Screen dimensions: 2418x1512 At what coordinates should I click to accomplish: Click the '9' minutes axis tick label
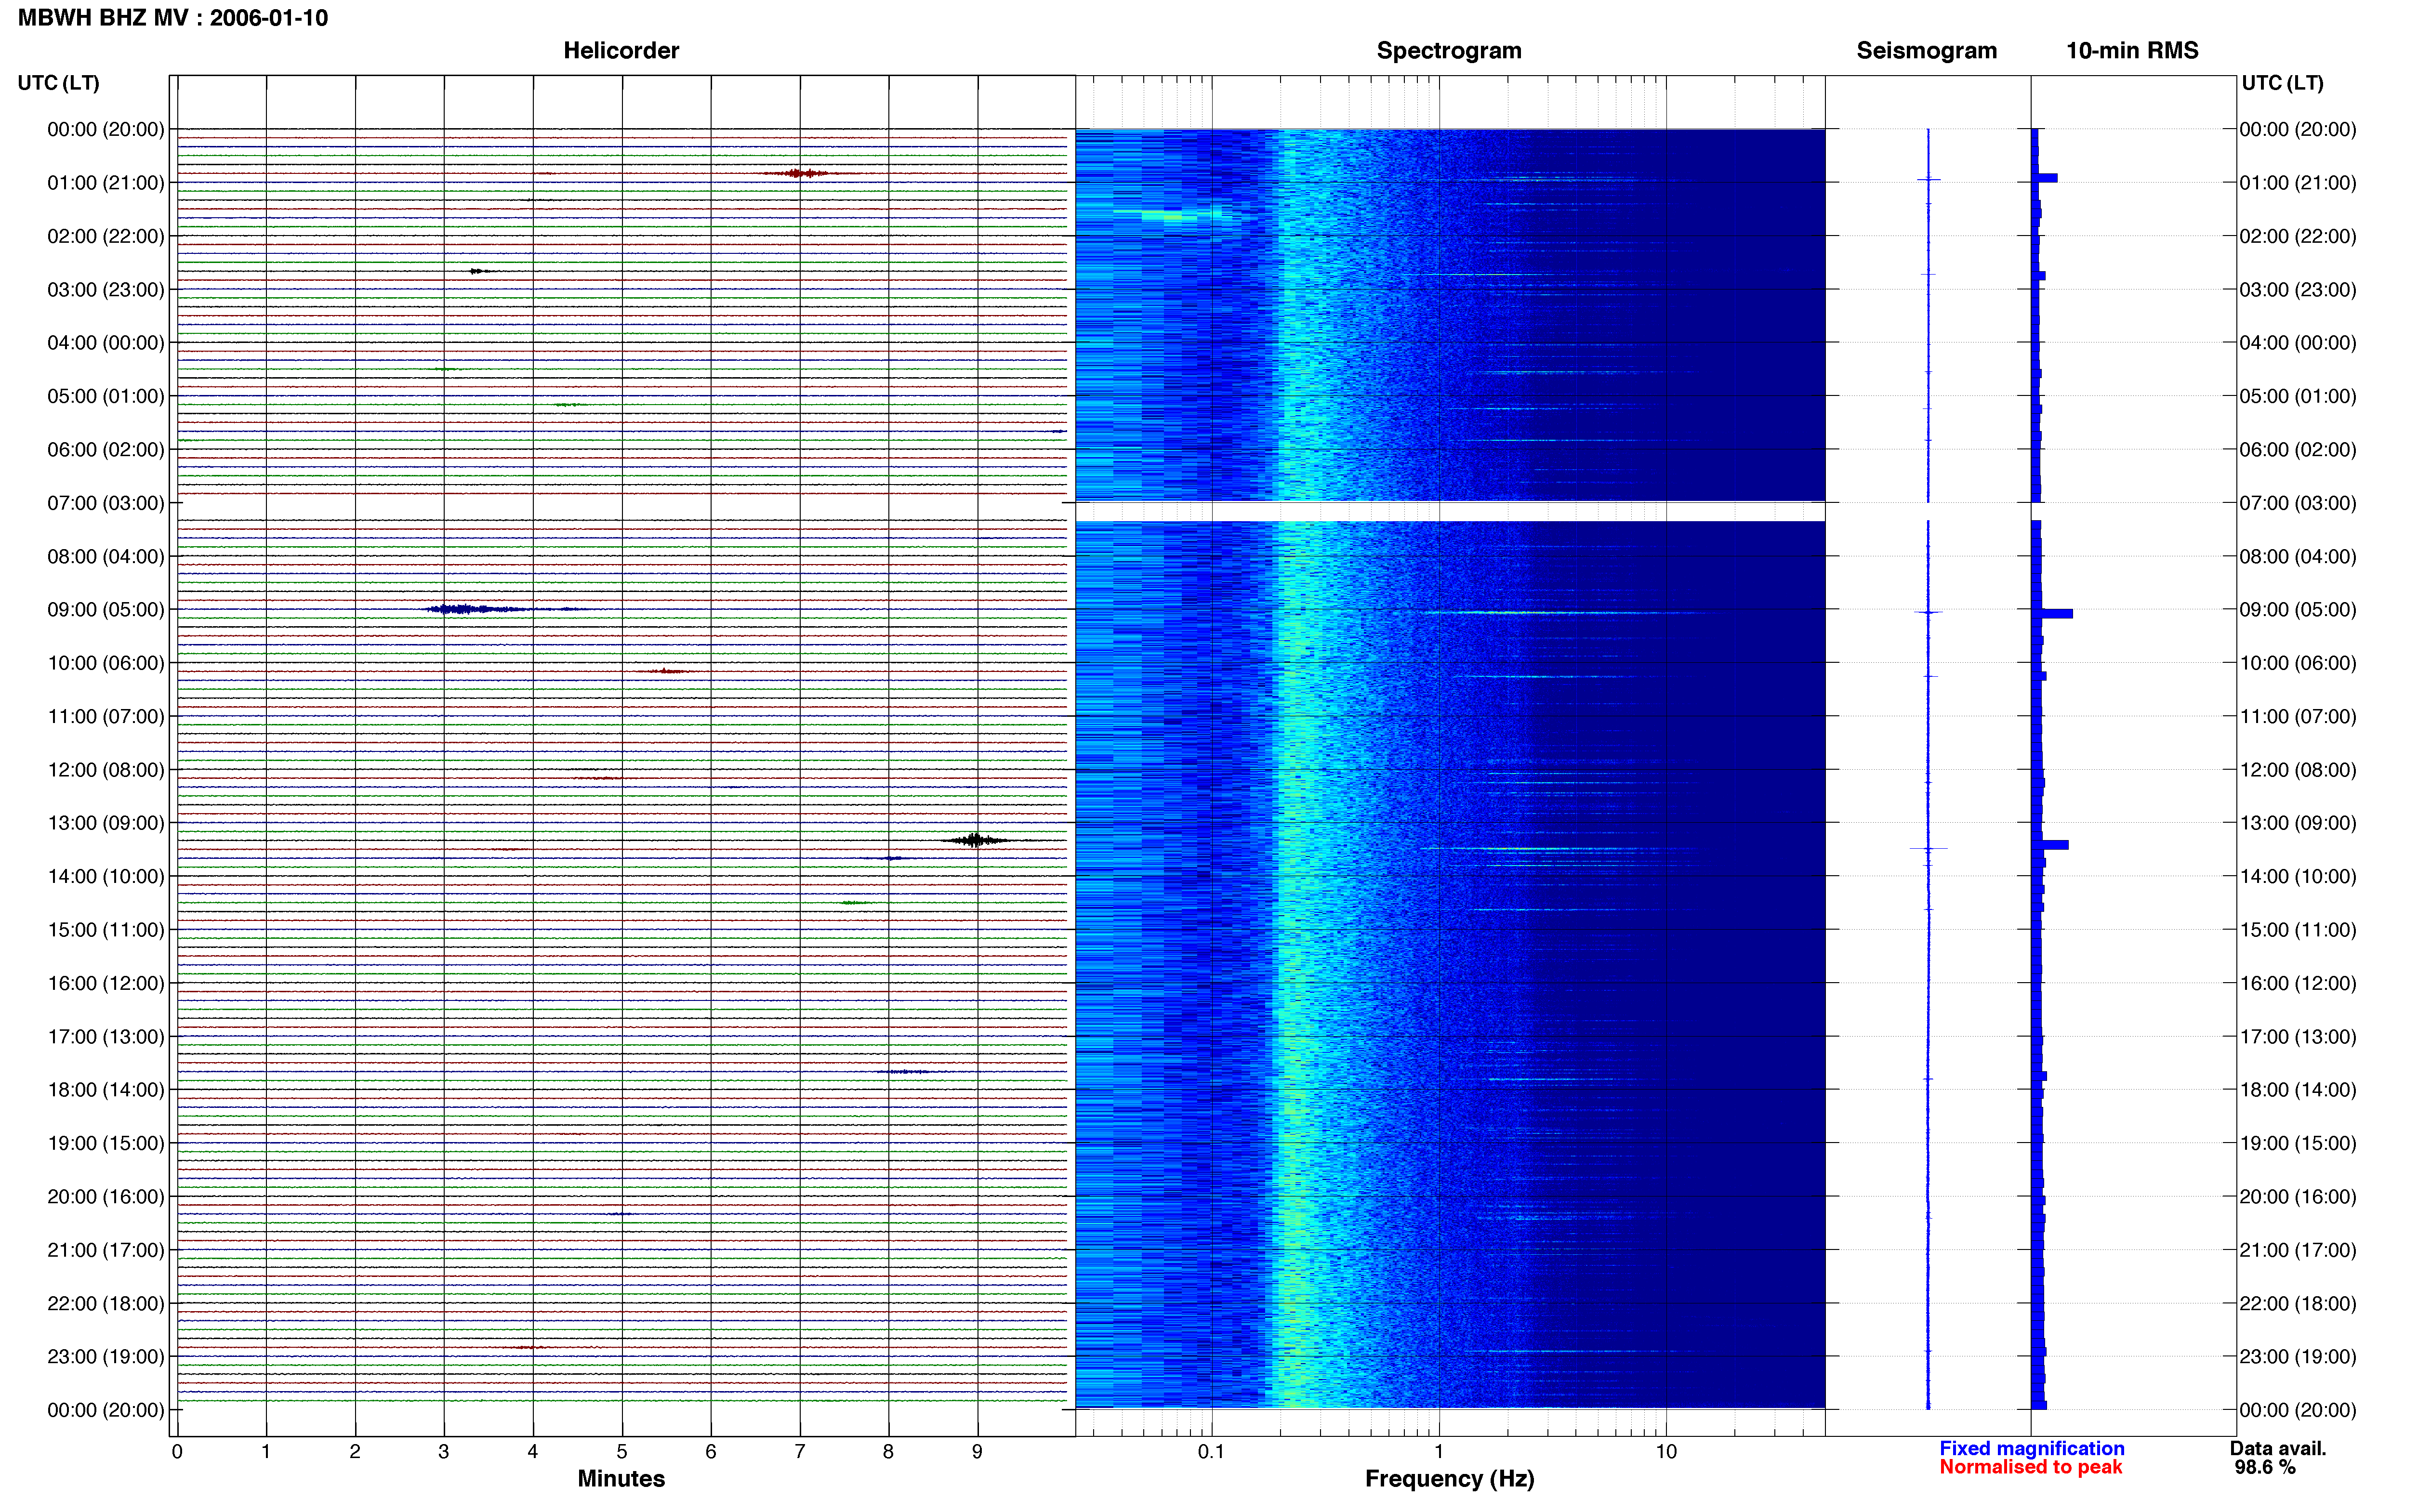pyautogui.click(x=977, y=1451)
